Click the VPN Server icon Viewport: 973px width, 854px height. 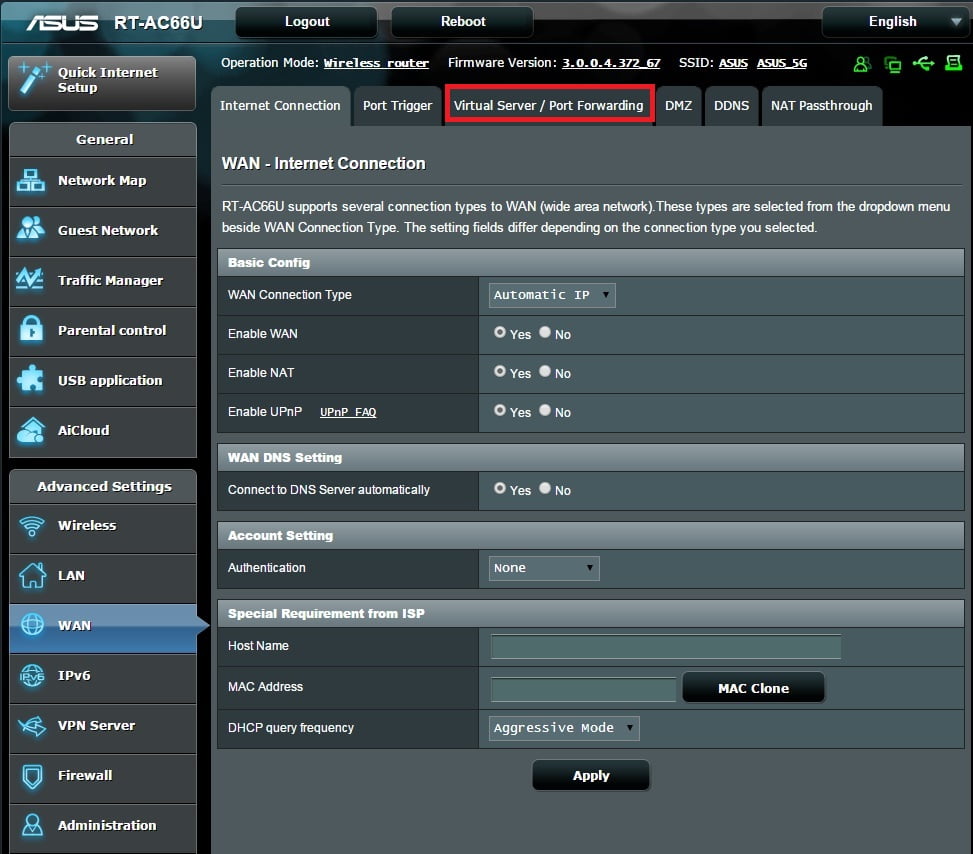point(32,725)
